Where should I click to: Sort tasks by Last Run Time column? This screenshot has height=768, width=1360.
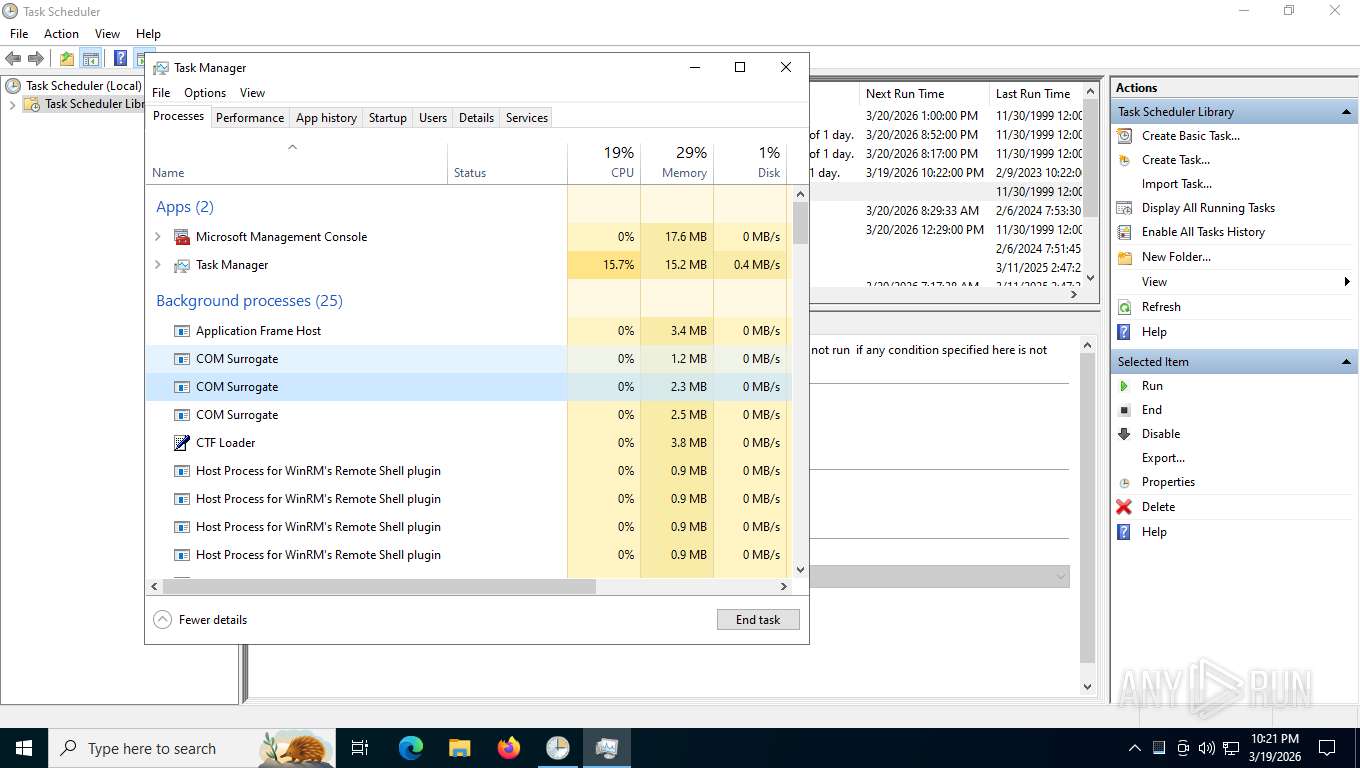[x=1037, y=94]
